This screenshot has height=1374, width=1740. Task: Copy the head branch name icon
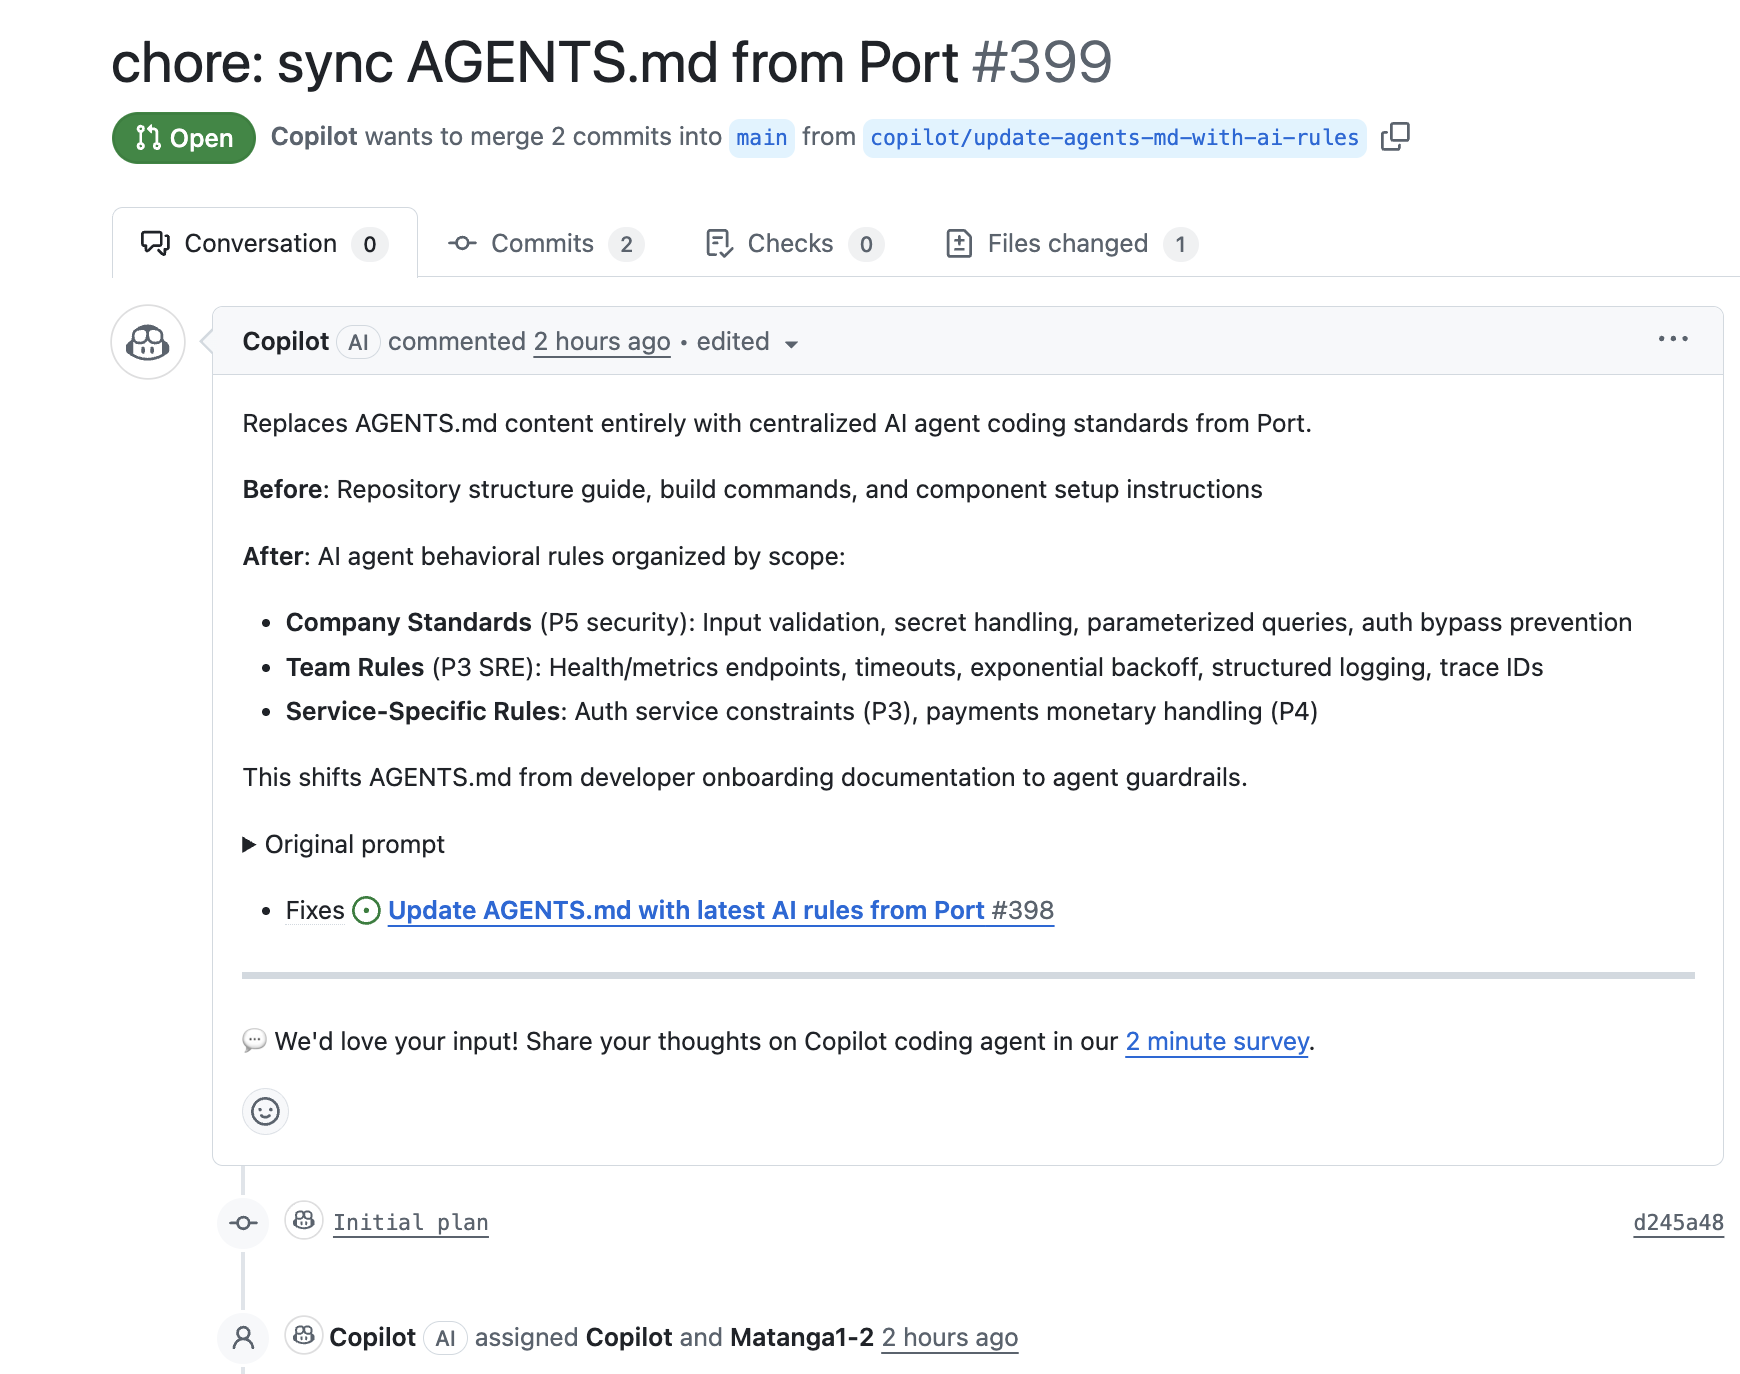point(1395,137)
